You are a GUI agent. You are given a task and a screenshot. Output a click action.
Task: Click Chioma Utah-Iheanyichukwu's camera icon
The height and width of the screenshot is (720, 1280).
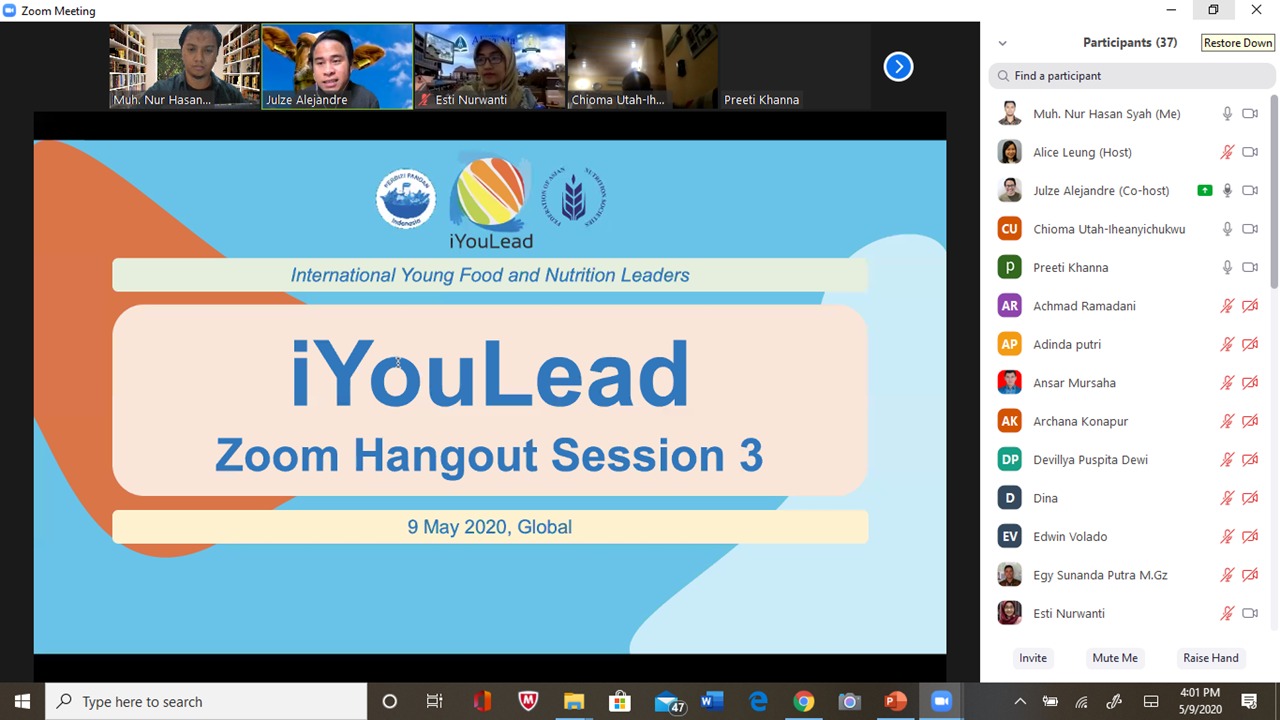(x=1250, y=229)
